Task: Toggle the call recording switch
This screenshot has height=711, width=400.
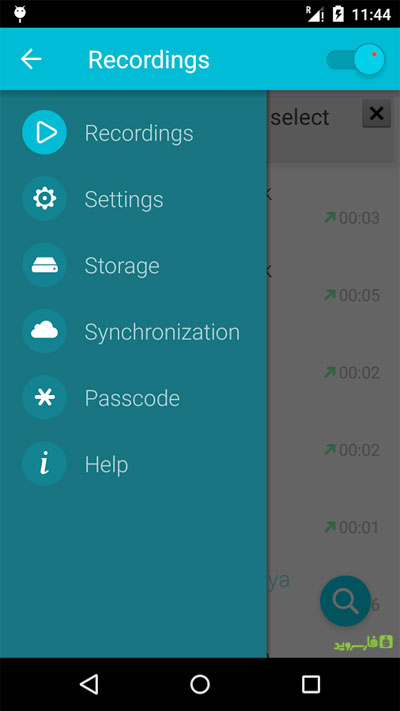Action: pyautogui.click(x=356, y=59)
